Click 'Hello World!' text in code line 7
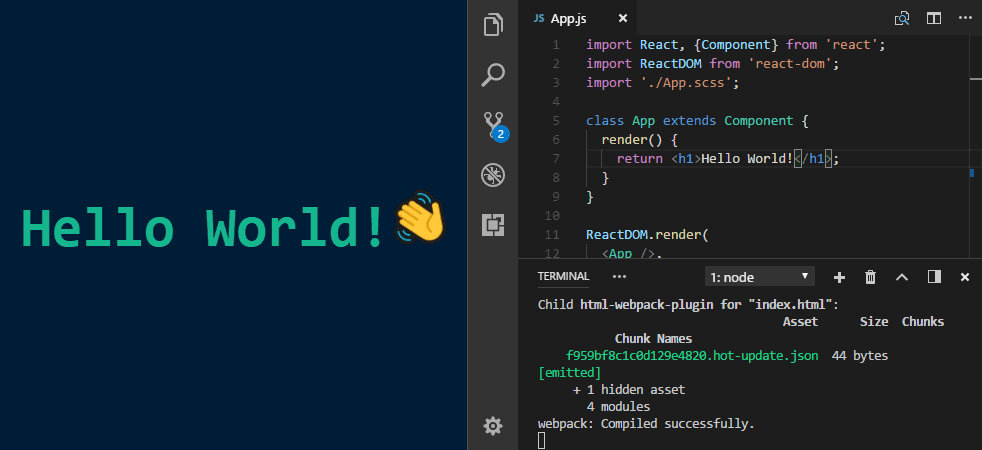This screenshot has width=982, height=450. click(x=747, y=159)
